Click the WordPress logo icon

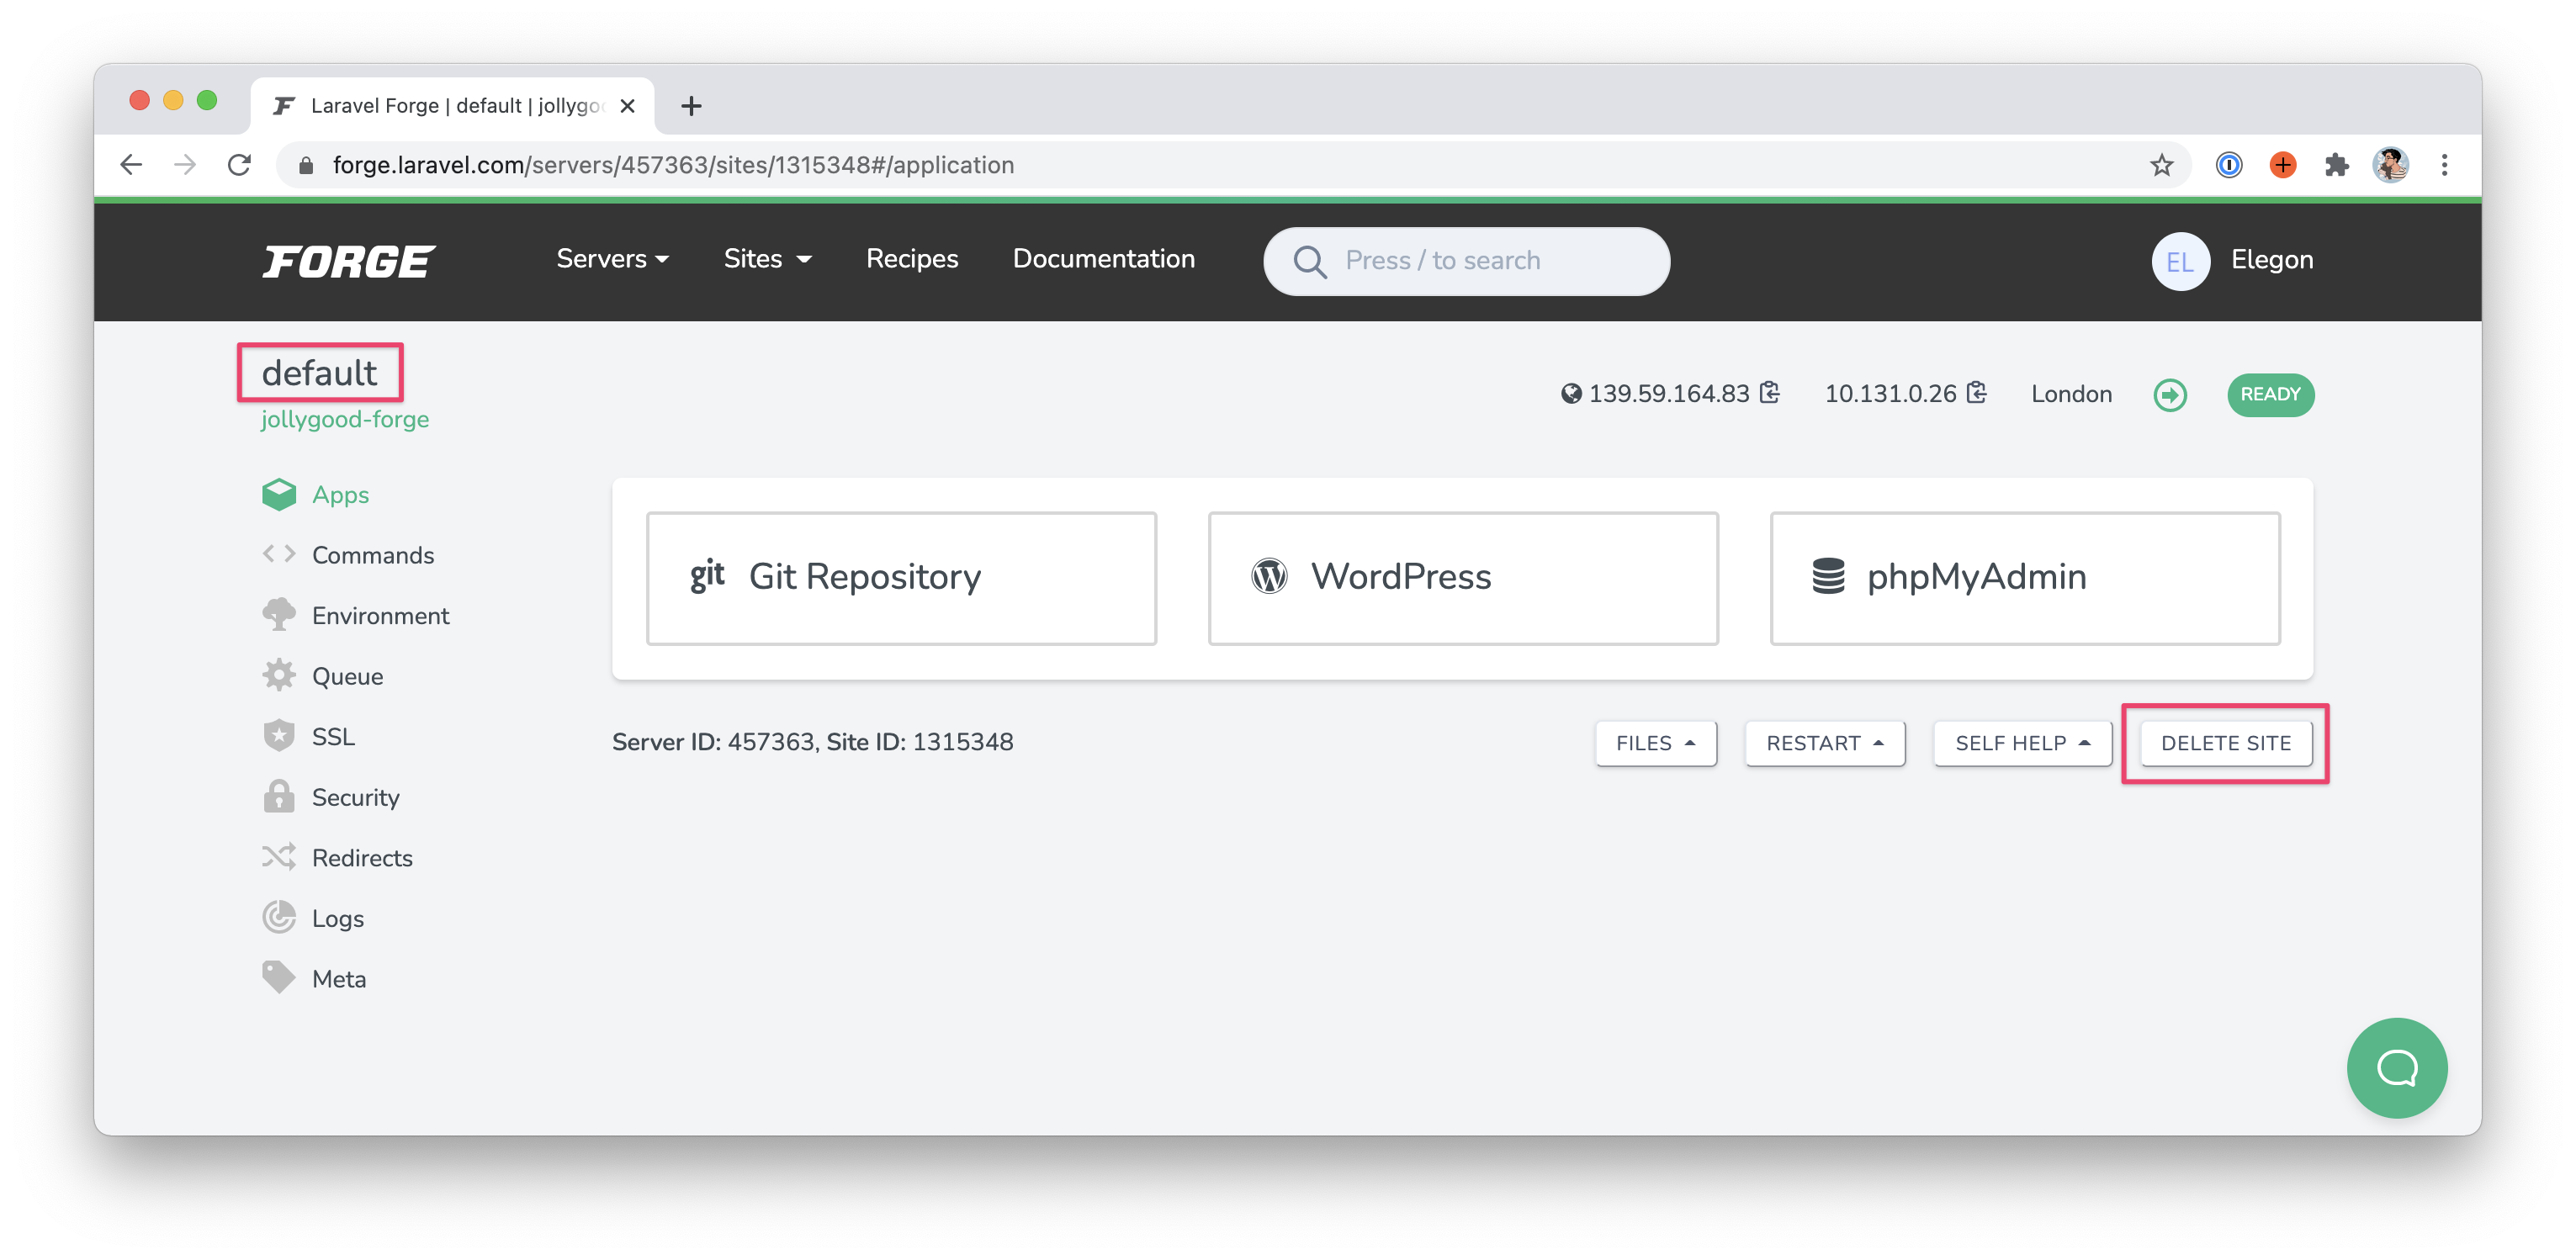click(1269, 576)
